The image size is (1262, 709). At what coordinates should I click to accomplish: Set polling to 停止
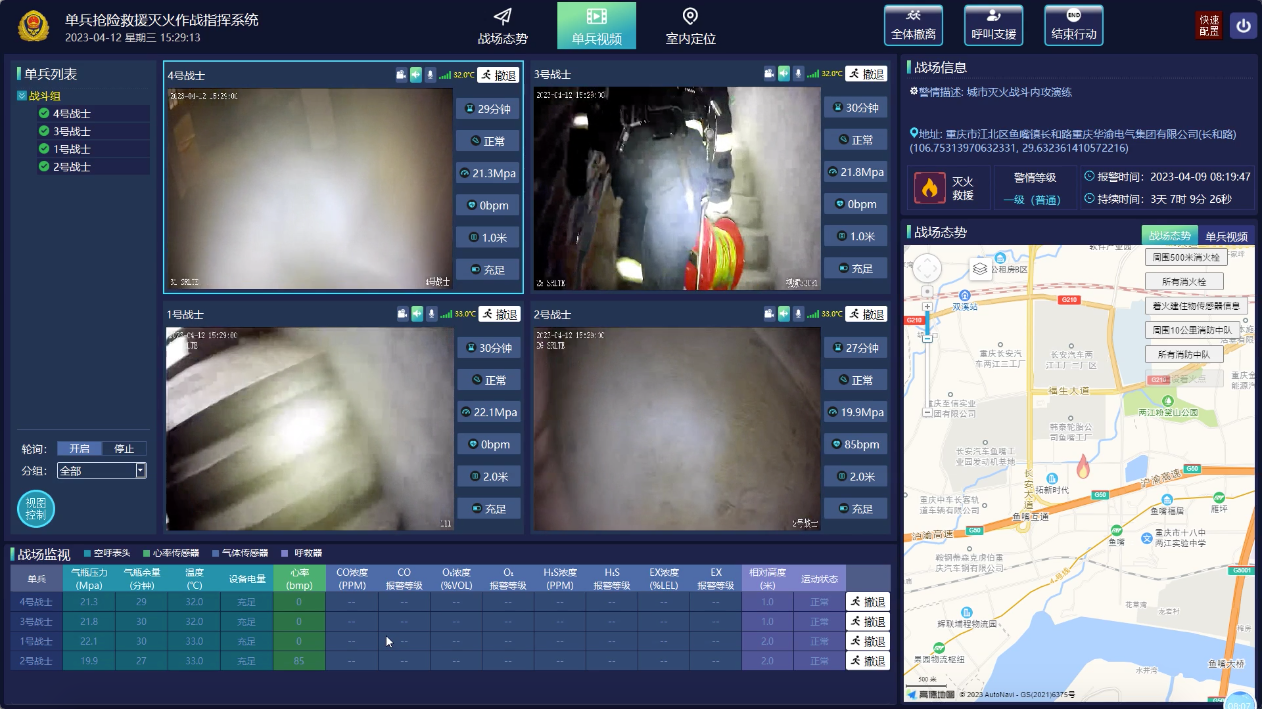point(124,449)
